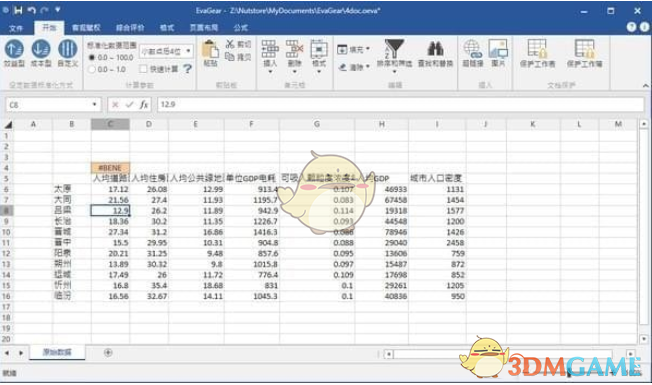Image resolution: width=652 pixels, height=385 pixels.
Task: Select the 0.0 – 100.0 range radio button
Action: click(92, 57)
